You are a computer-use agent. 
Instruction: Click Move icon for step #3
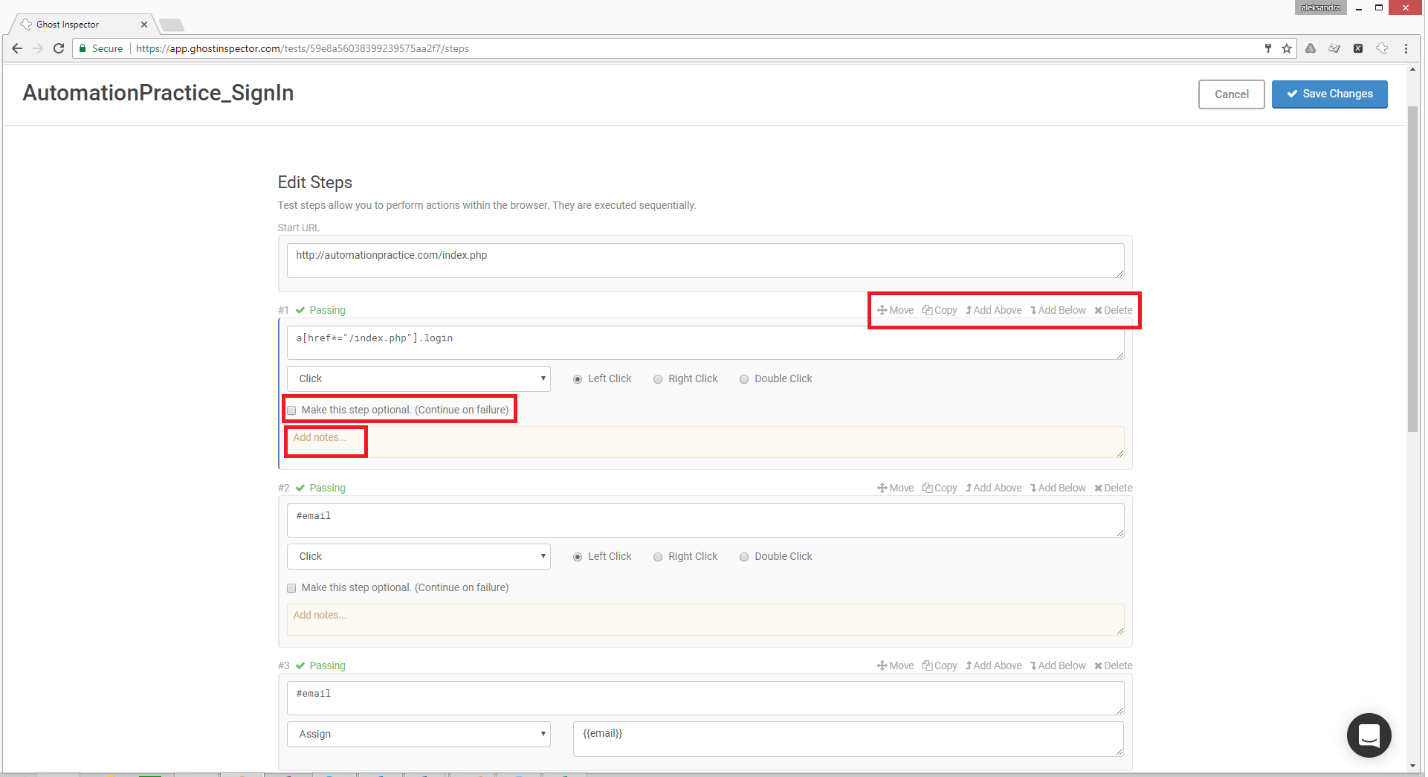(883, 665)
